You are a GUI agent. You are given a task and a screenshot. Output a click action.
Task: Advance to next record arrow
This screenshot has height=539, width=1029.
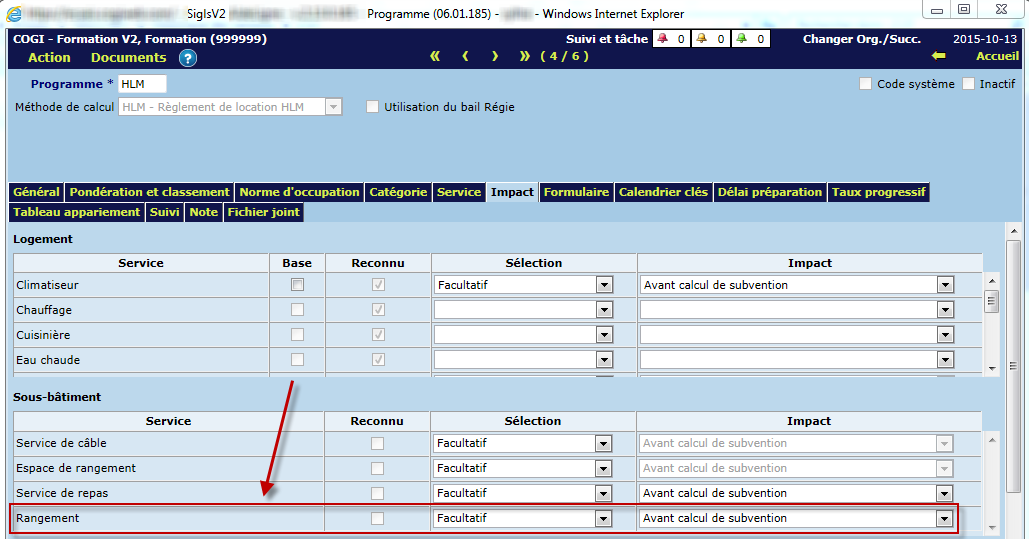tap(495, 56)
